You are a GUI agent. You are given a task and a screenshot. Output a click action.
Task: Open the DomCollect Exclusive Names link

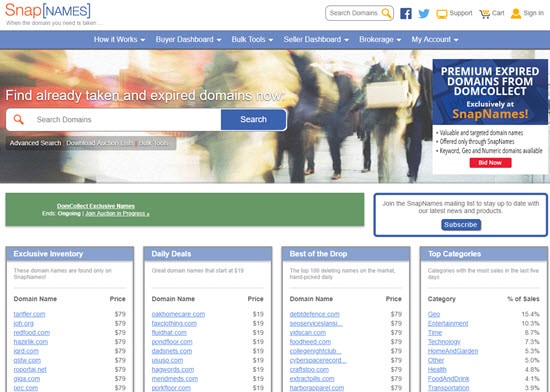pyautogui.click(x=96, y=206)
